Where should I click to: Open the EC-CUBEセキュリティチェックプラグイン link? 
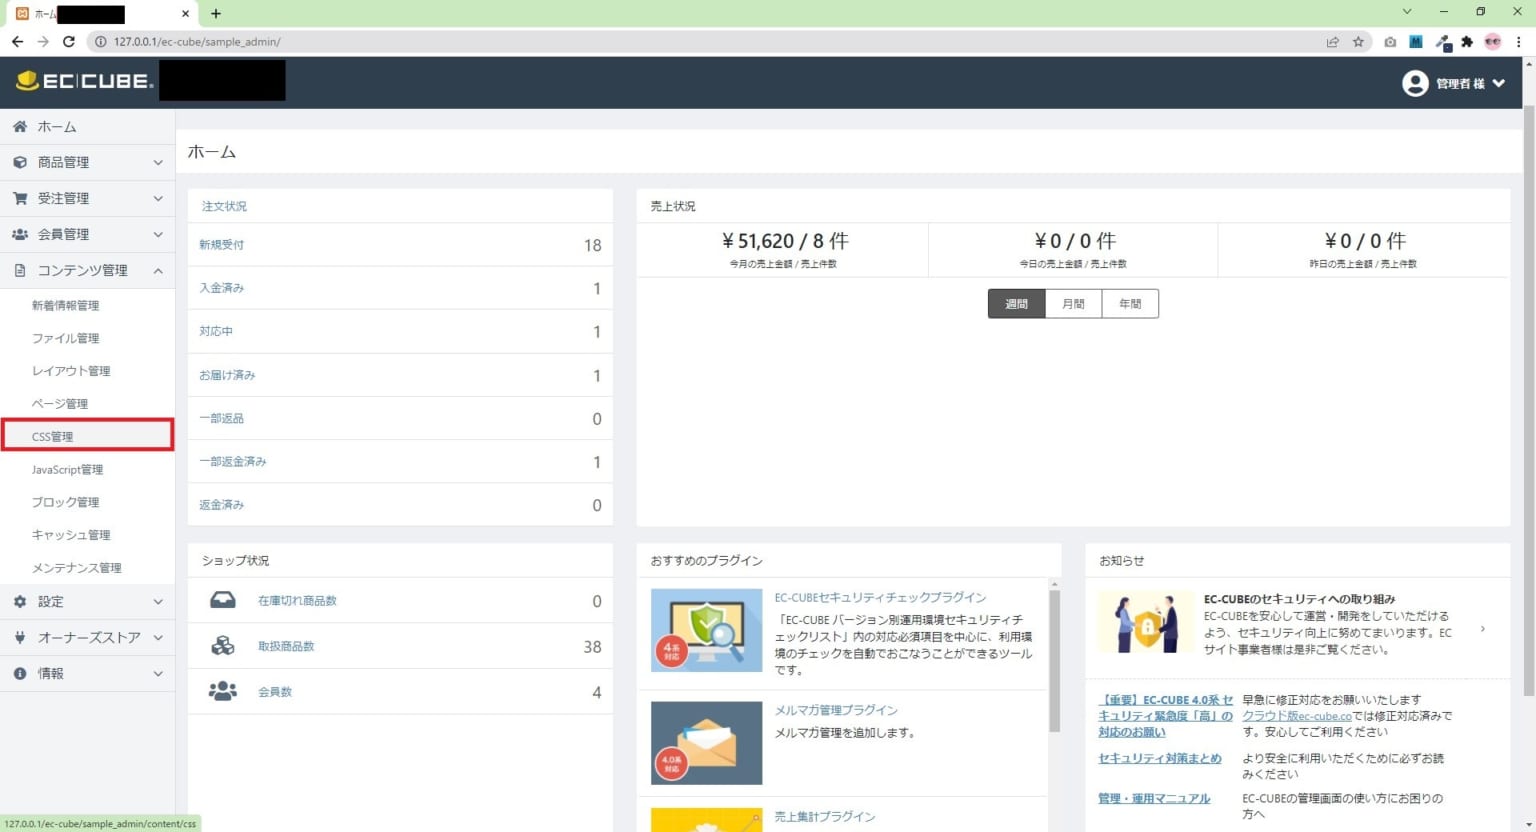880,597
